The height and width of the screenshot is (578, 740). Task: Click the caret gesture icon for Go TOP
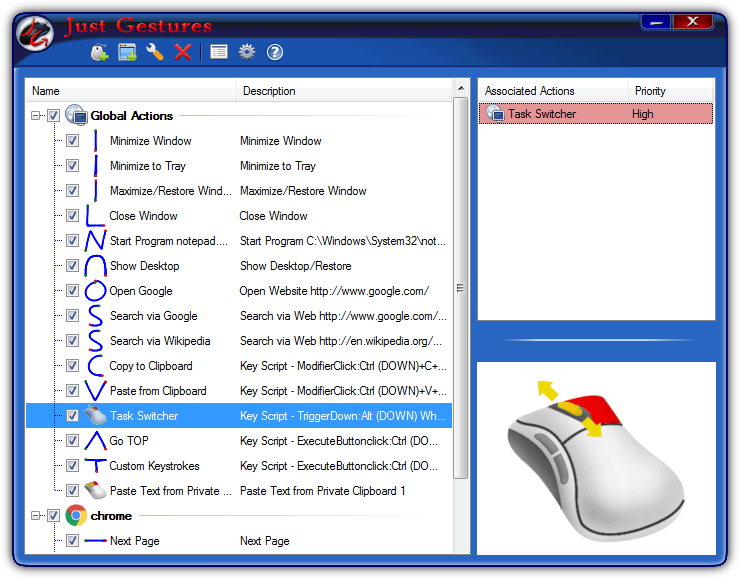95,440
